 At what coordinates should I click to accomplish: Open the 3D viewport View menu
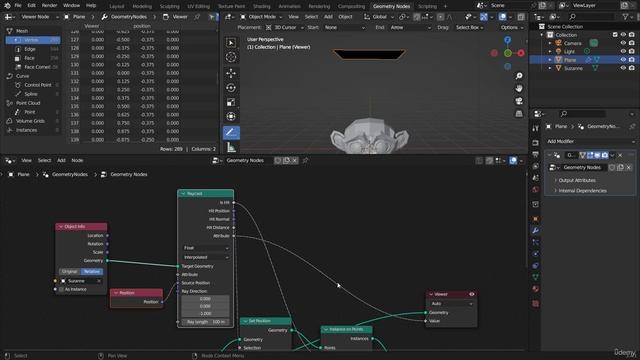pos(293,17)
